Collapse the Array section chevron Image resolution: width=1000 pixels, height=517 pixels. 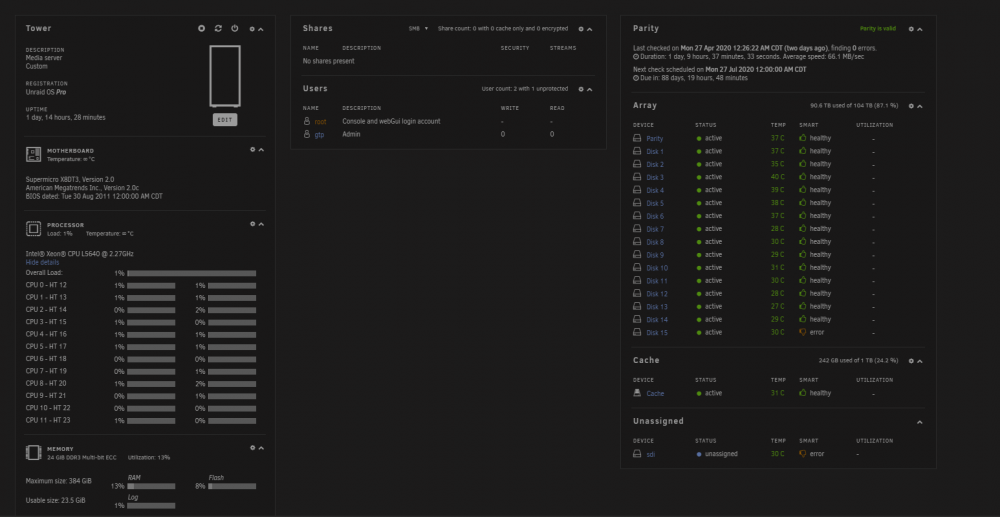[x=920, y=106]
